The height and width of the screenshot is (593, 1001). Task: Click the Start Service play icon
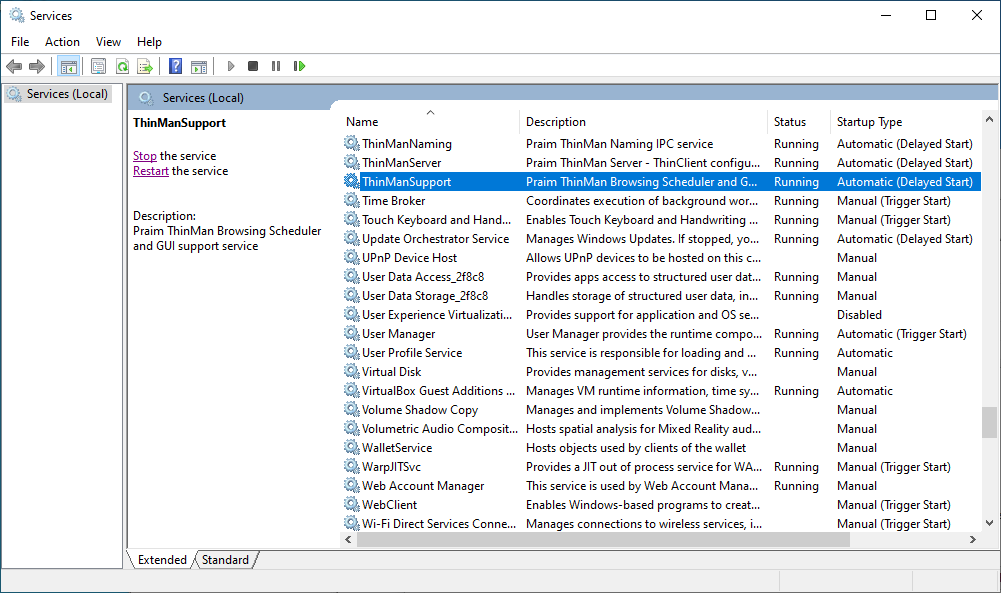click(230, 66)
